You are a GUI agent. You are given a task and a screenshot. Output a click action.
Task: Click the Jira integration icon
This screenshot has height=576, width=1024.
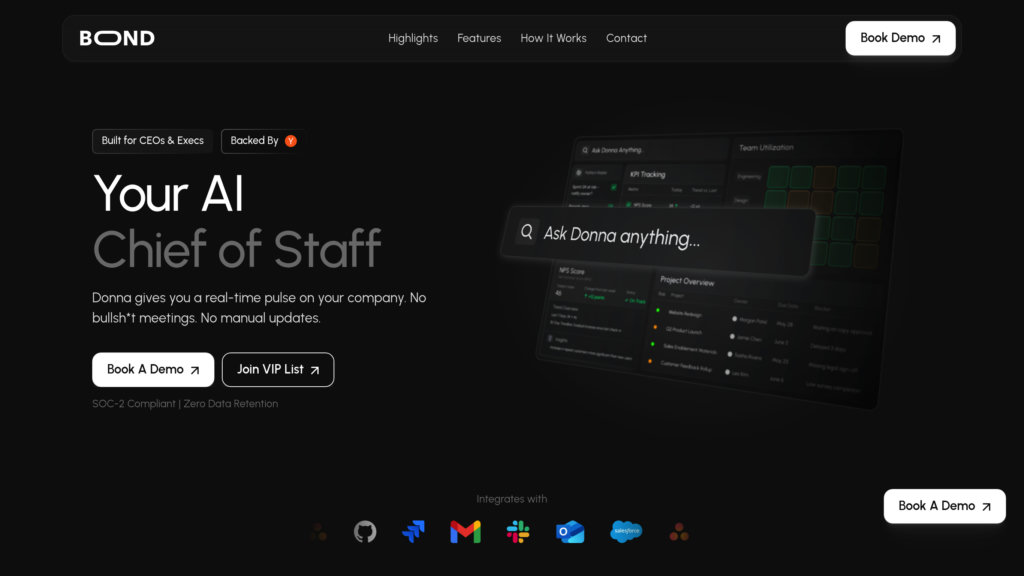pos(414,532)
